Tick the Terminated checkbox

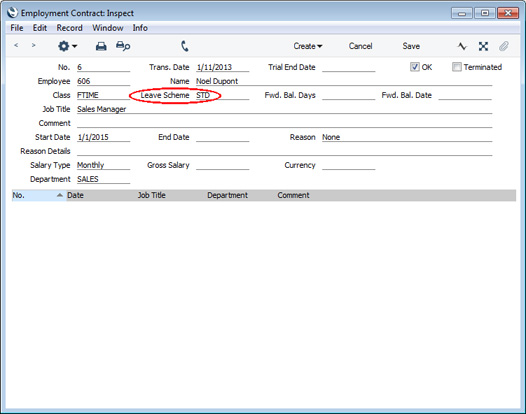point(457,67)
